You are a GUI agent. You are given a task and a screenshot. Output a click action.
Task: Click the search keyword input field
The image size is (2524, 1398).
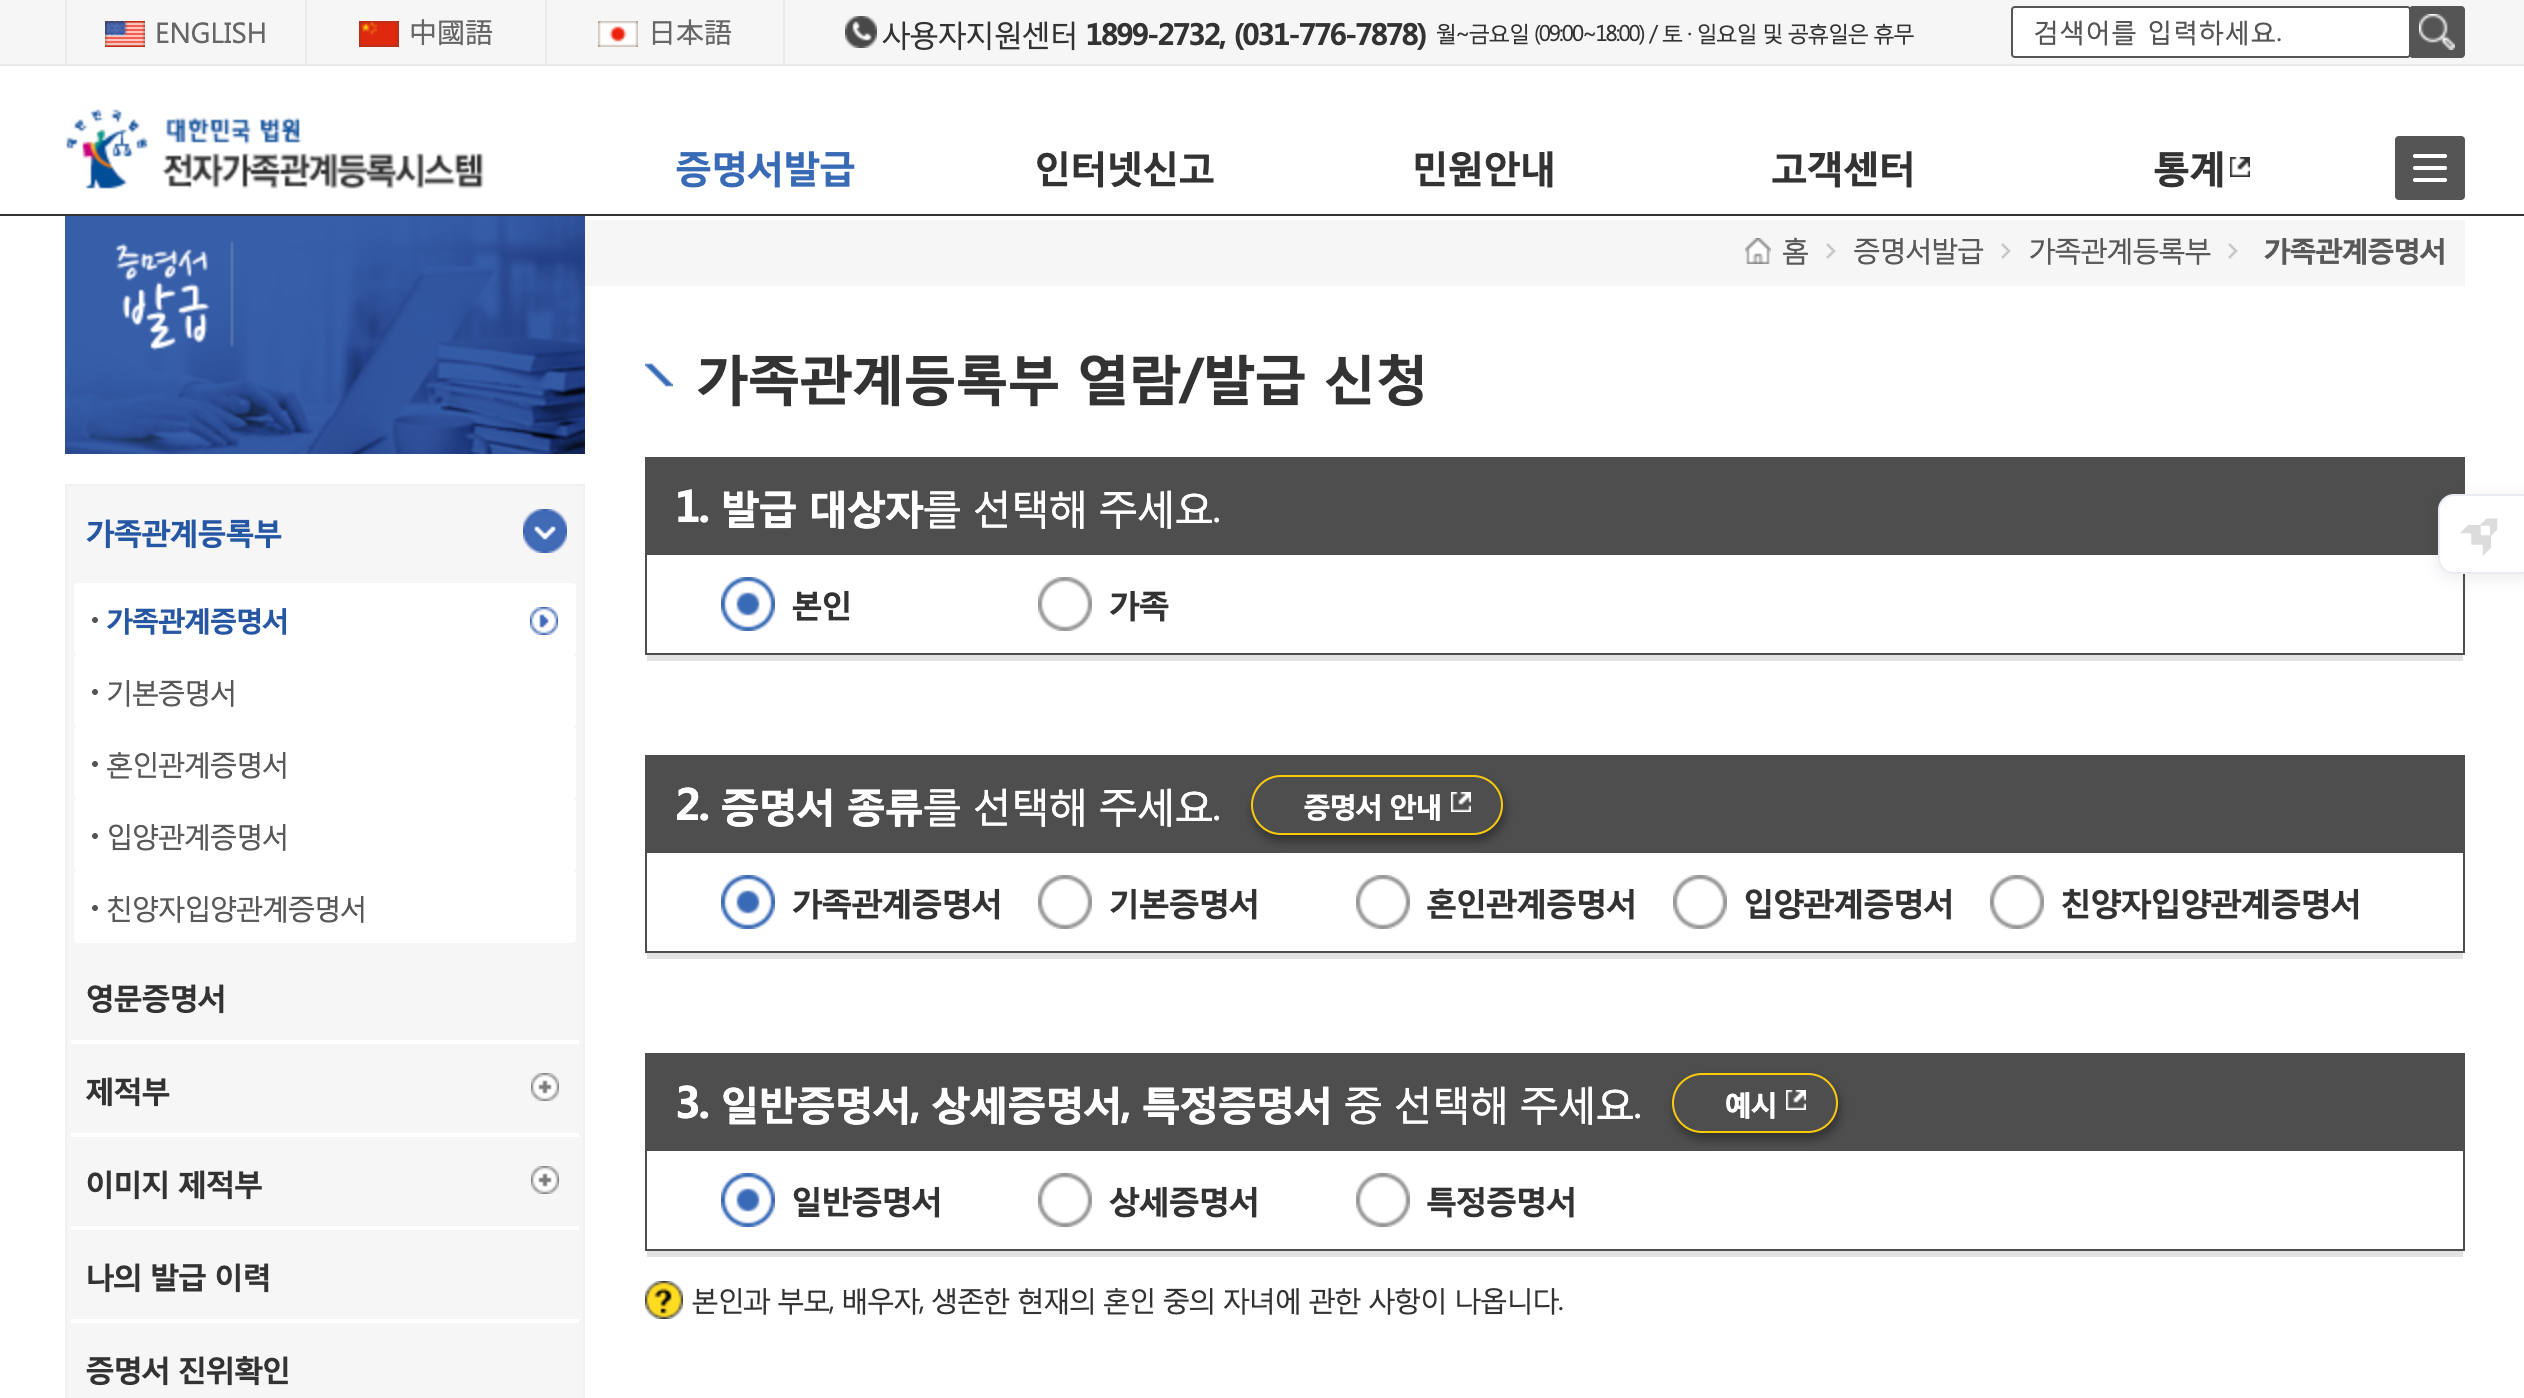tap(2208, 33)
